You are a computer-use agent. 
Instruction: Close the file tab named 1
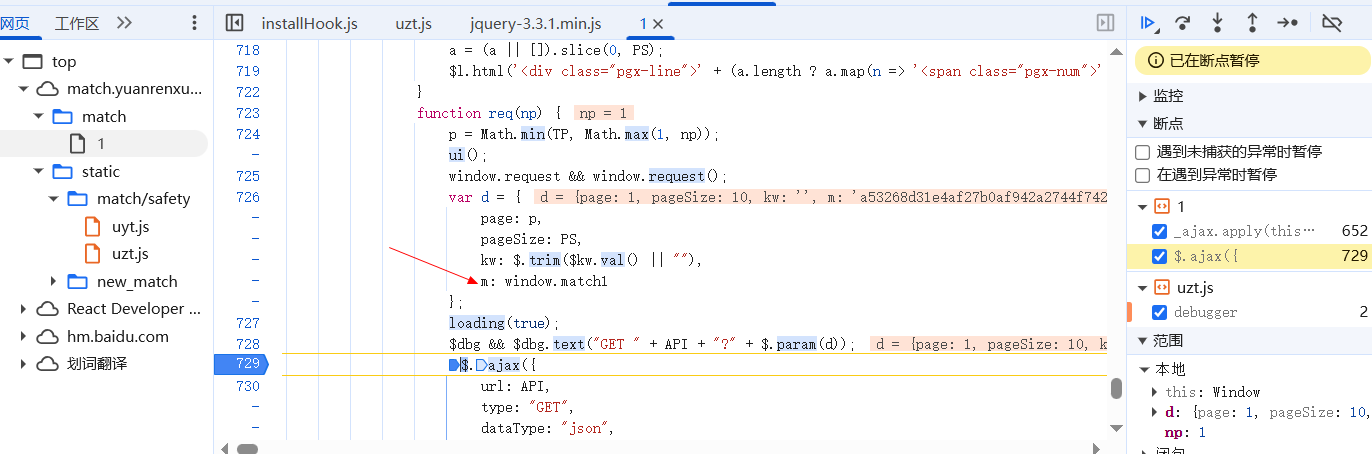tap(659, 23)
